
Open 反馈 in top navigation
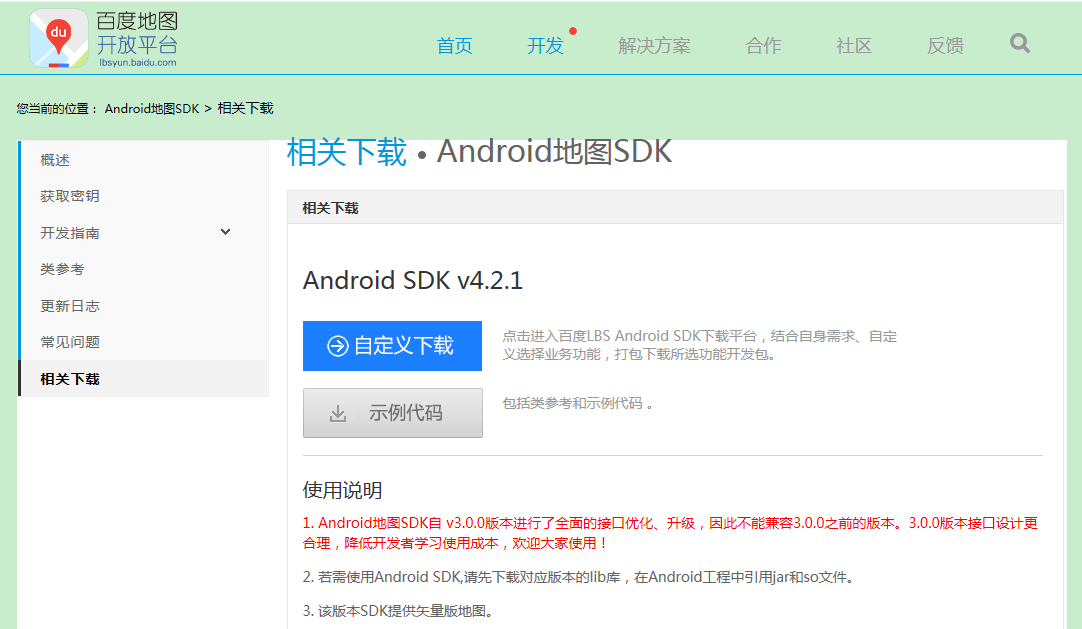point(945,46)
